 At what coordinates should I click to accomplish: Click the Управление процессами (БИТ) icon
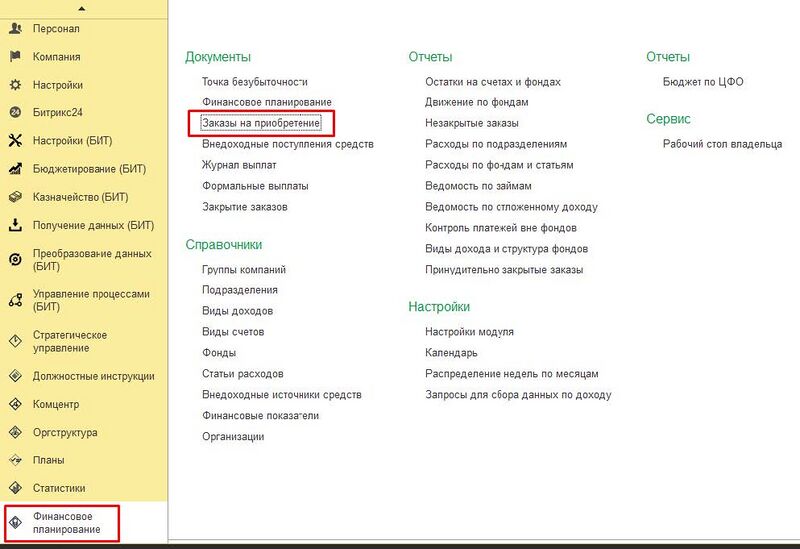pos(15,300)
